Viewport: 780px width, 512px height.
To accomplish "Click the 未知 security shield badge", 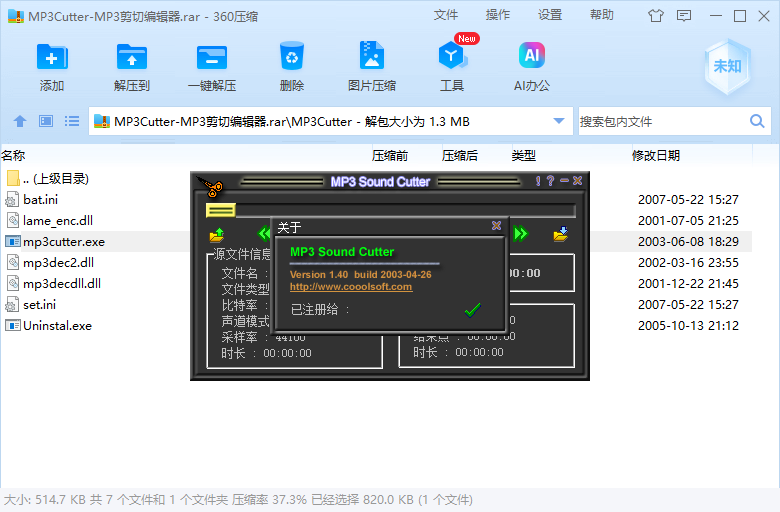I will pos(727,67).
